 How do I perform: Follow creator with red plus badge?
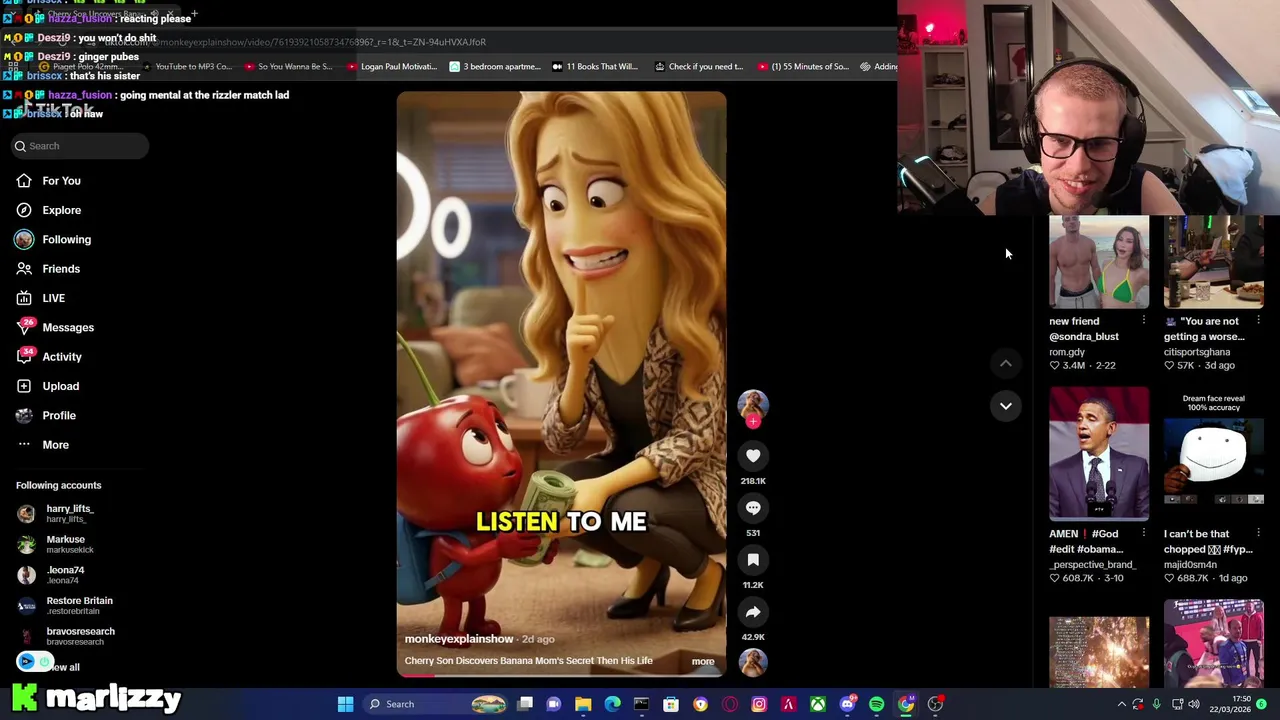[x=753, y=422]
